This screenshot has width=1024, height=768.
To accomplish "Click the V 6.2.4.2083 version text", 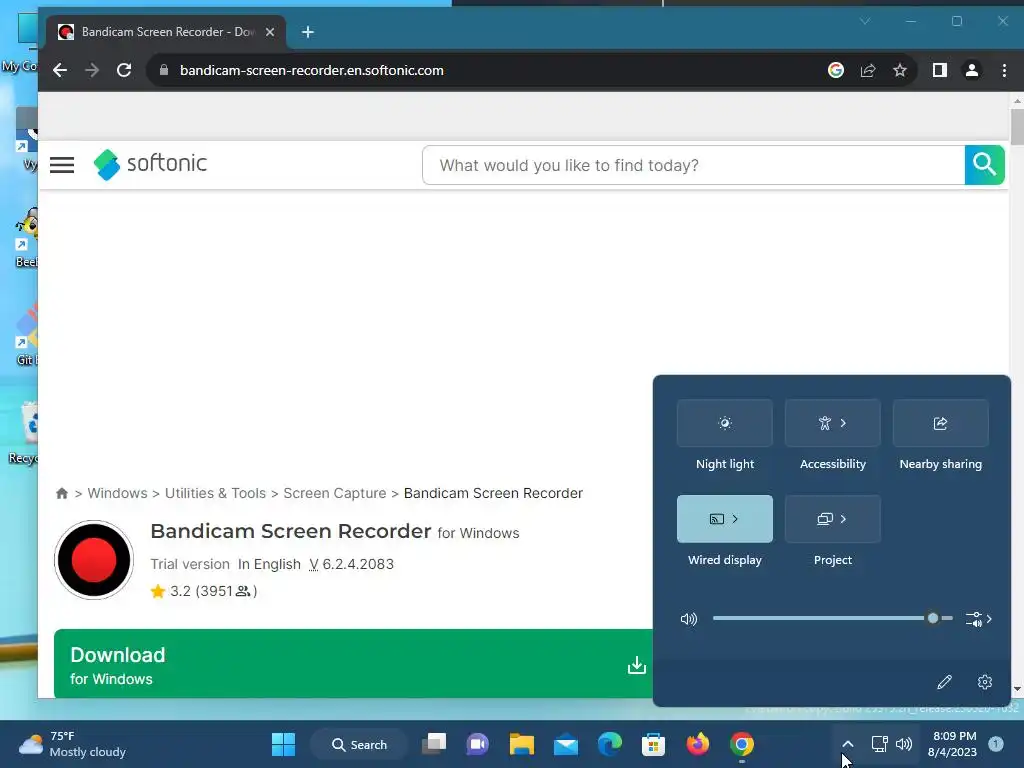I will 351,564.
